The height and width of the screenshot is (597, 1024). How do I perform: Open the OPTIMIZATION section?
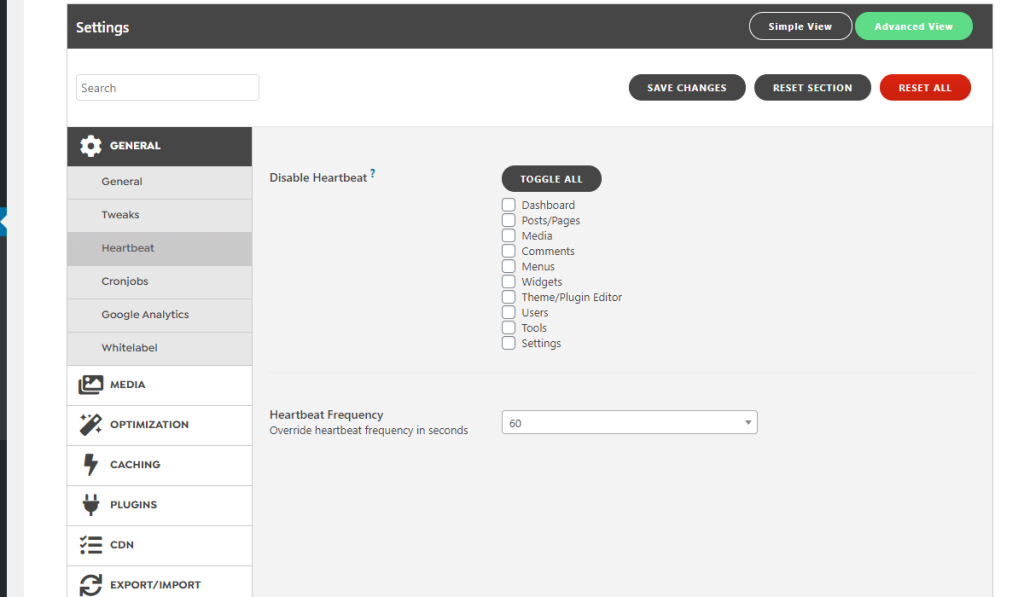[159, 425]
